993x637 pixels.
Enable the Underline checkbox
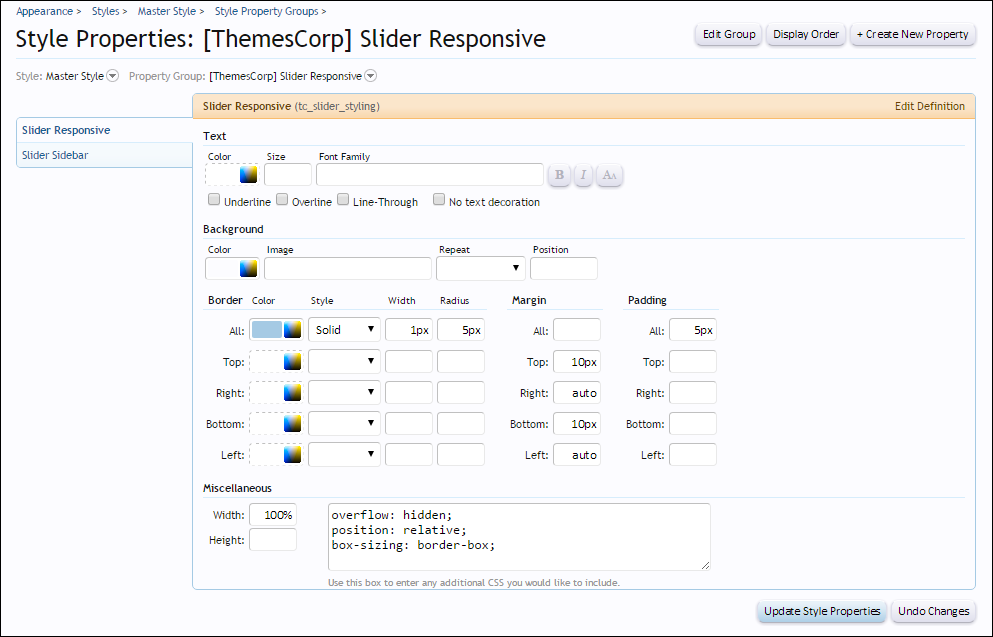click(214, 200)
